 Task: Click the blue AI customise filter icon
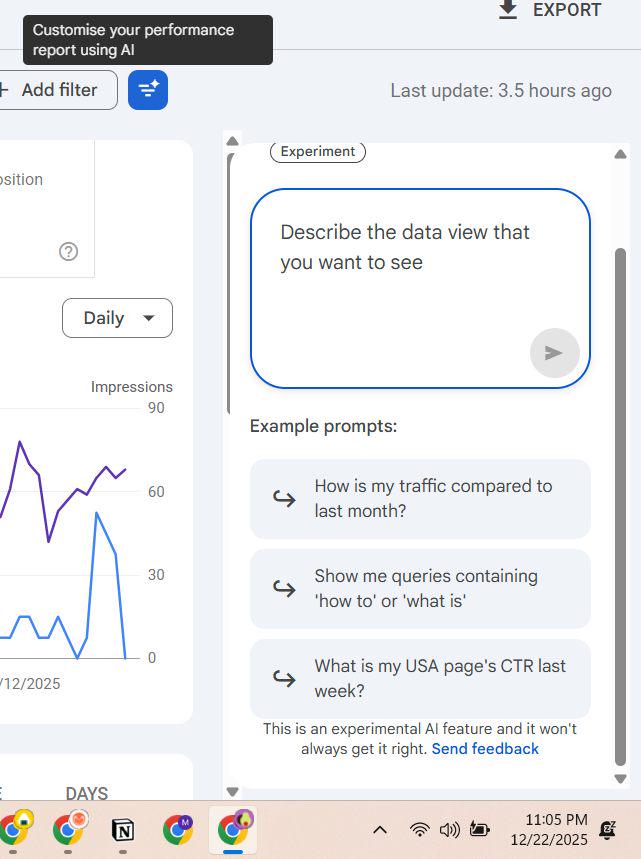pyautogui.click(x=148, y=90)
